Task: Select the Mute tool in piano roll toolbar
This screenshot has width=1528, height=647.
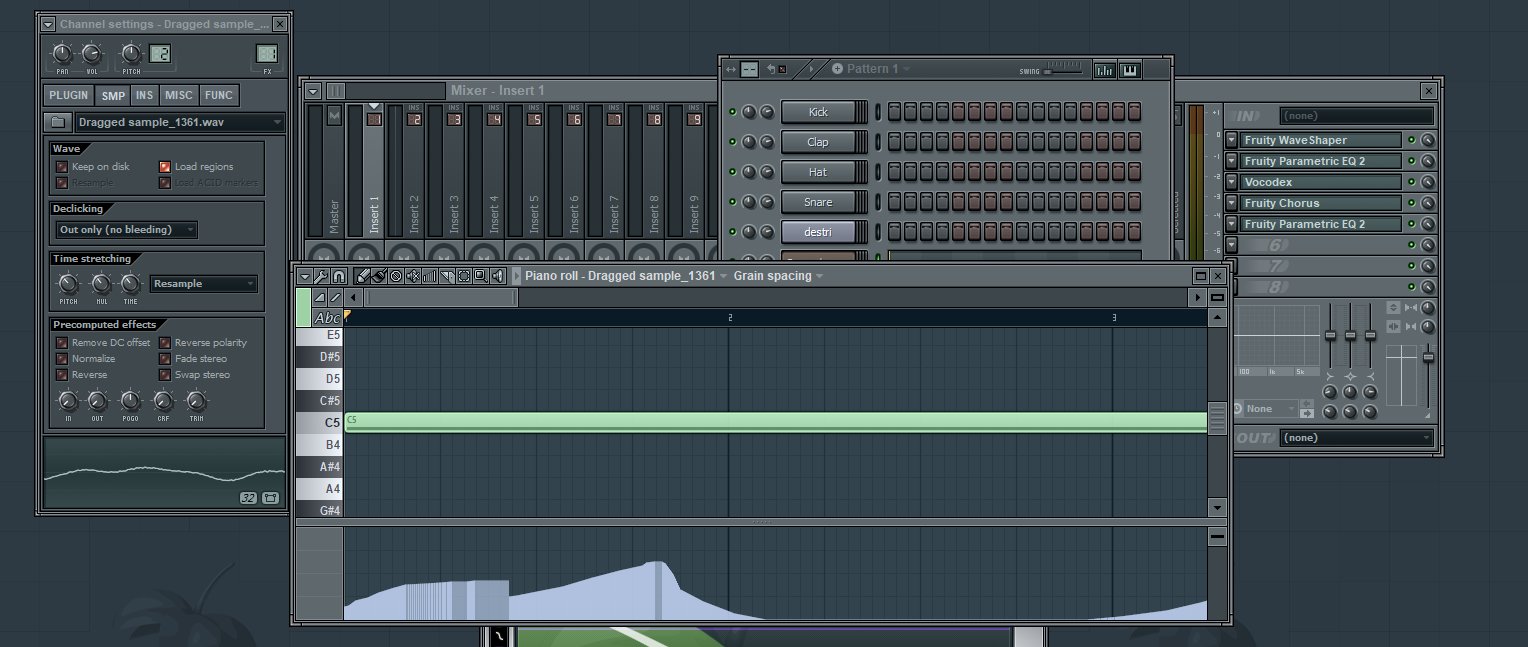Action: (x=413, y=276)
